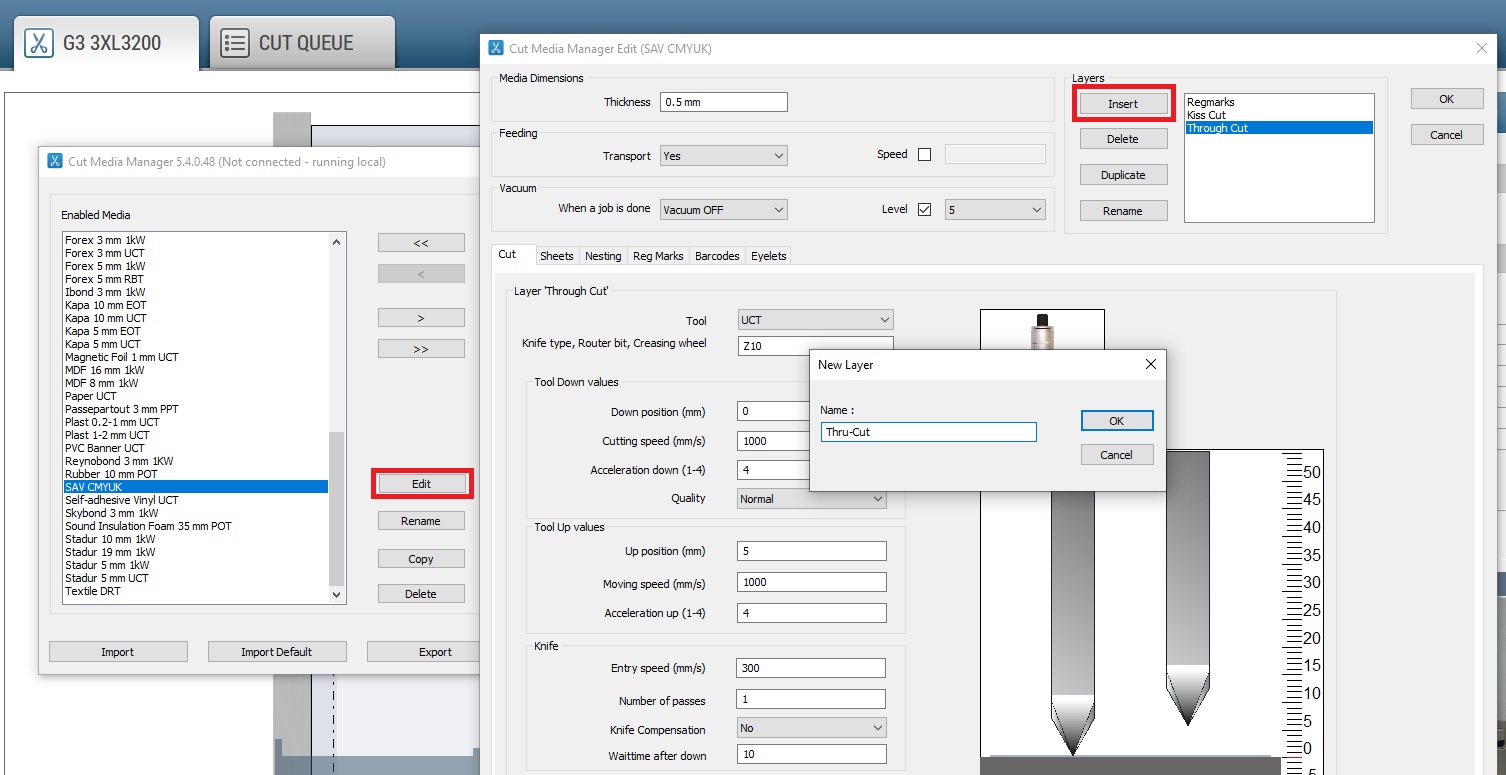This screenshot has width=1506, height=775.
Task: Uncheck the vacuum Level checkbox
Action: tap(924, 209)
